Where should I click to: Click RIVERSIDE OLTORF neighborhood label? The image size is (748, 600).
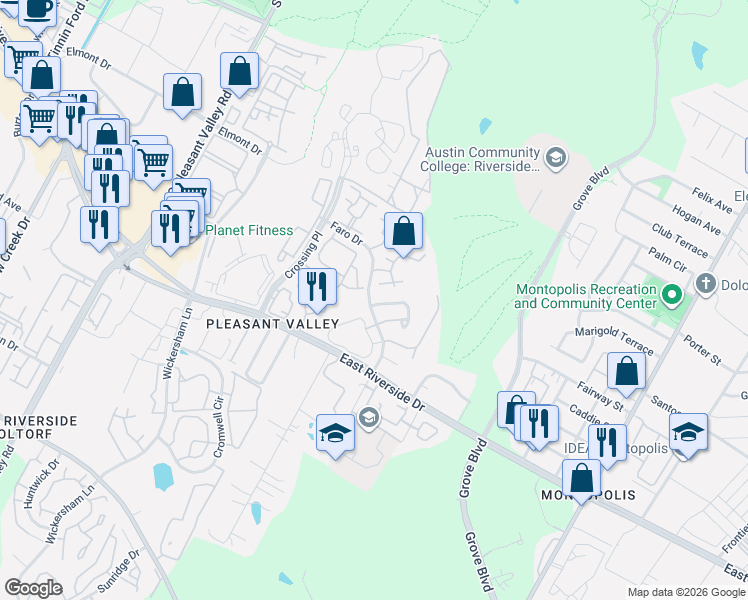click(39, 427)
